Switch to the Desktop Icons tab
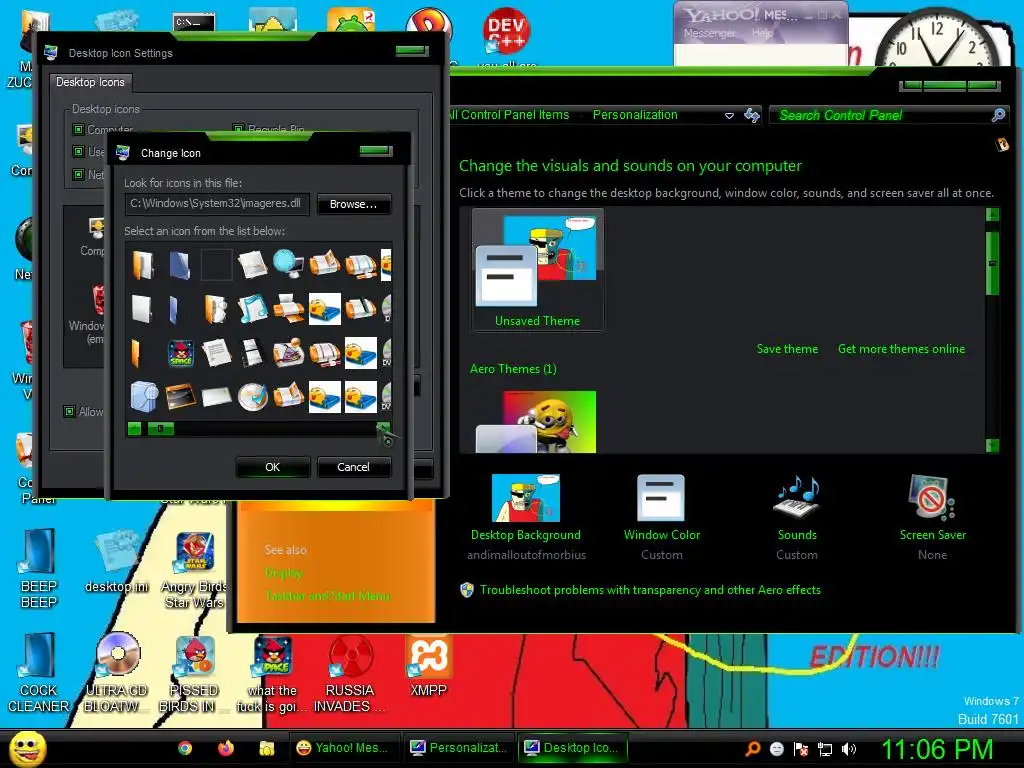The height and width of the screenshot is (768, 1024). tap(90, 82)
